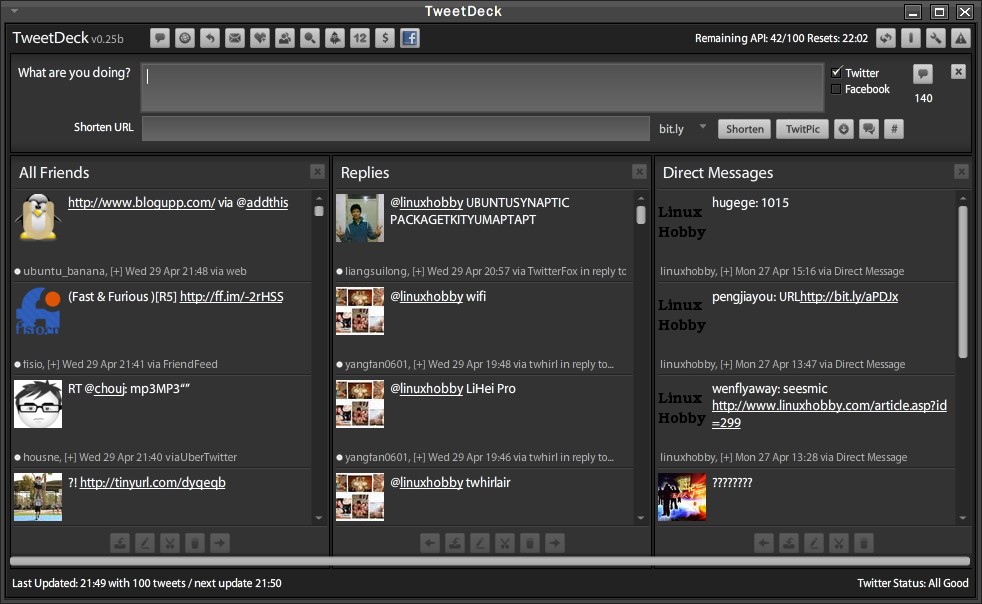Click the Tweet compose speech-bubble toolbar icon

160,38
